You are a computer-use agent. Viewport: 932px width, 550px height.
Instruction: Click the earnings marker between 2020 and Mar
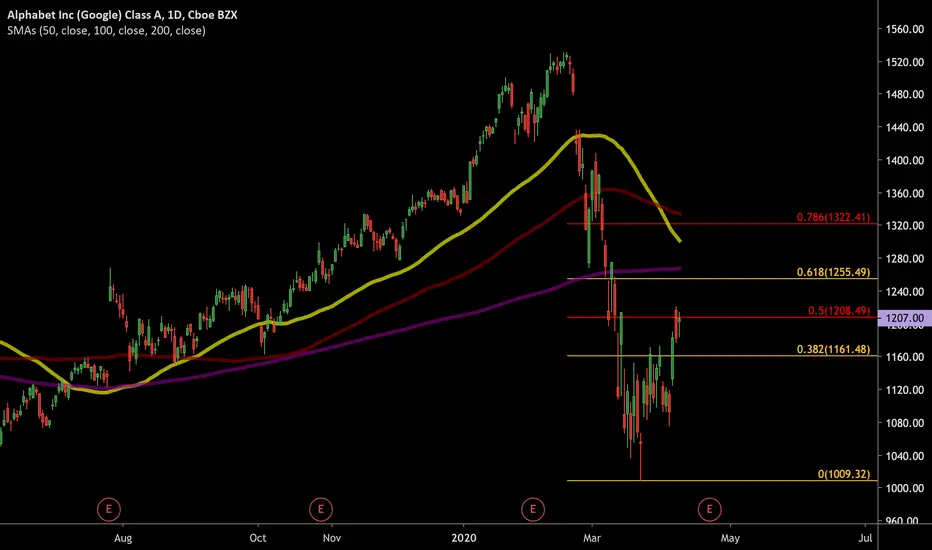point(533,509)
